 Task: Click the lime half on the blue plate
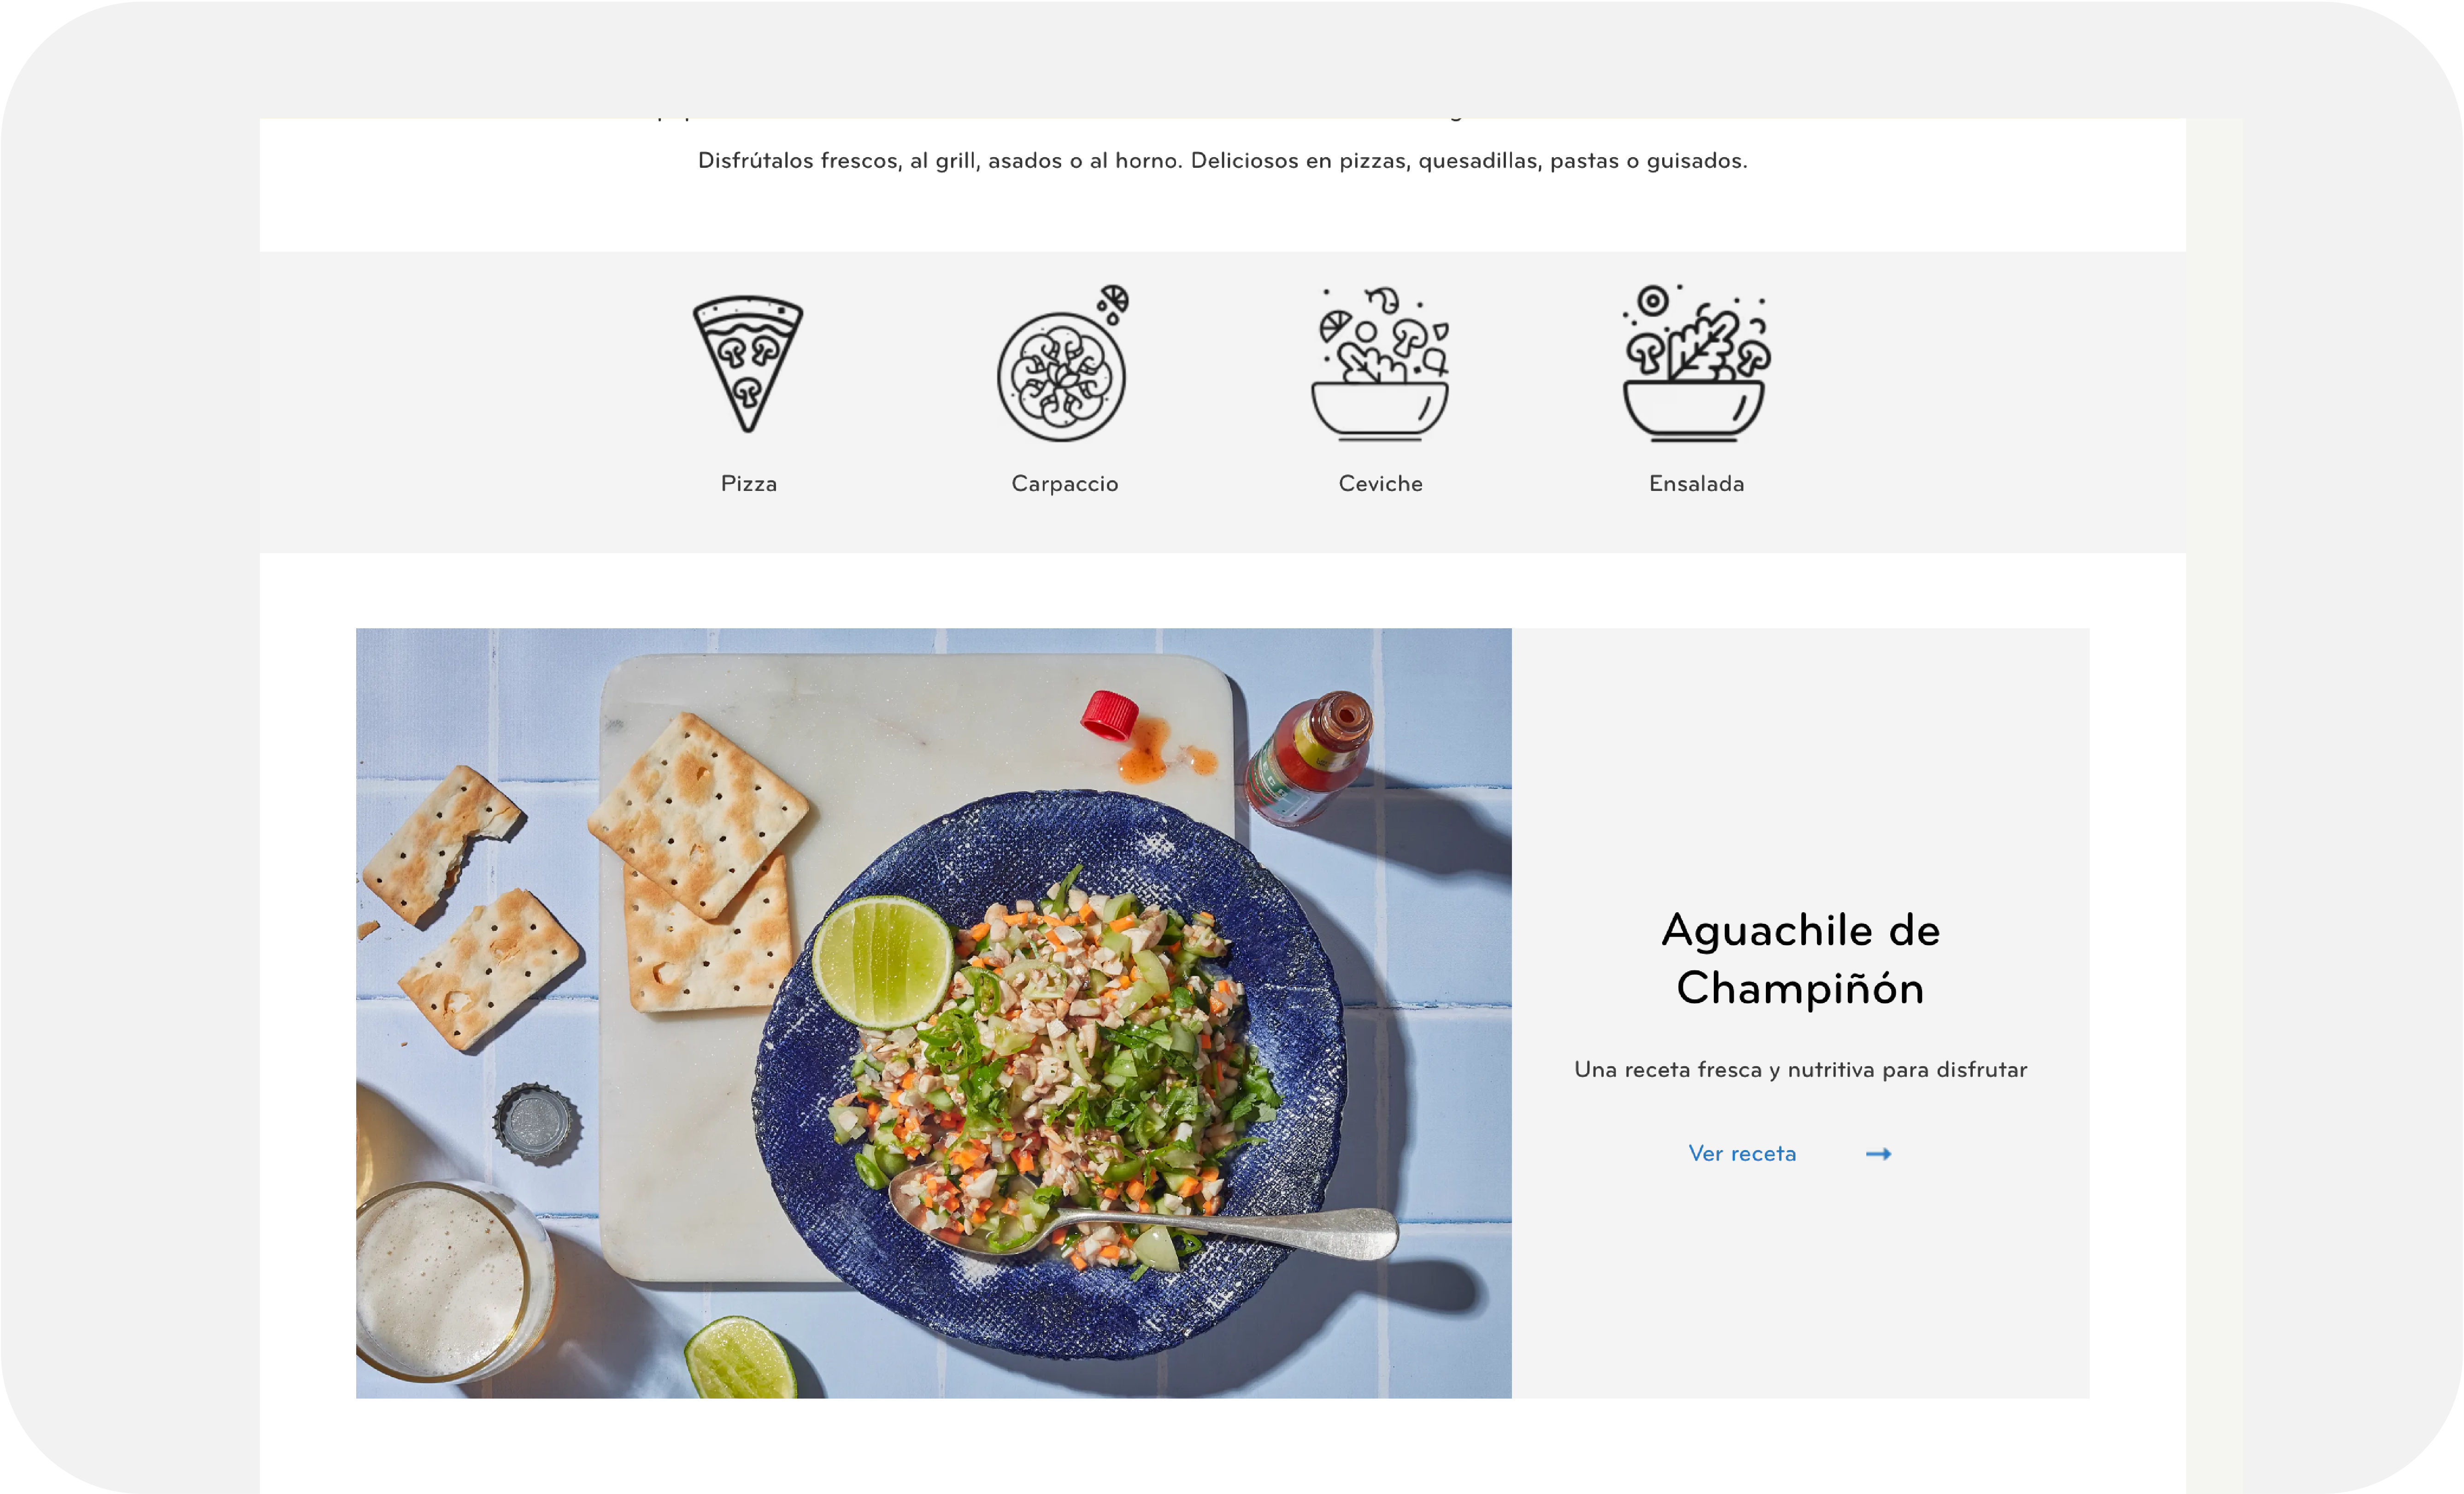tap(882, 962)
